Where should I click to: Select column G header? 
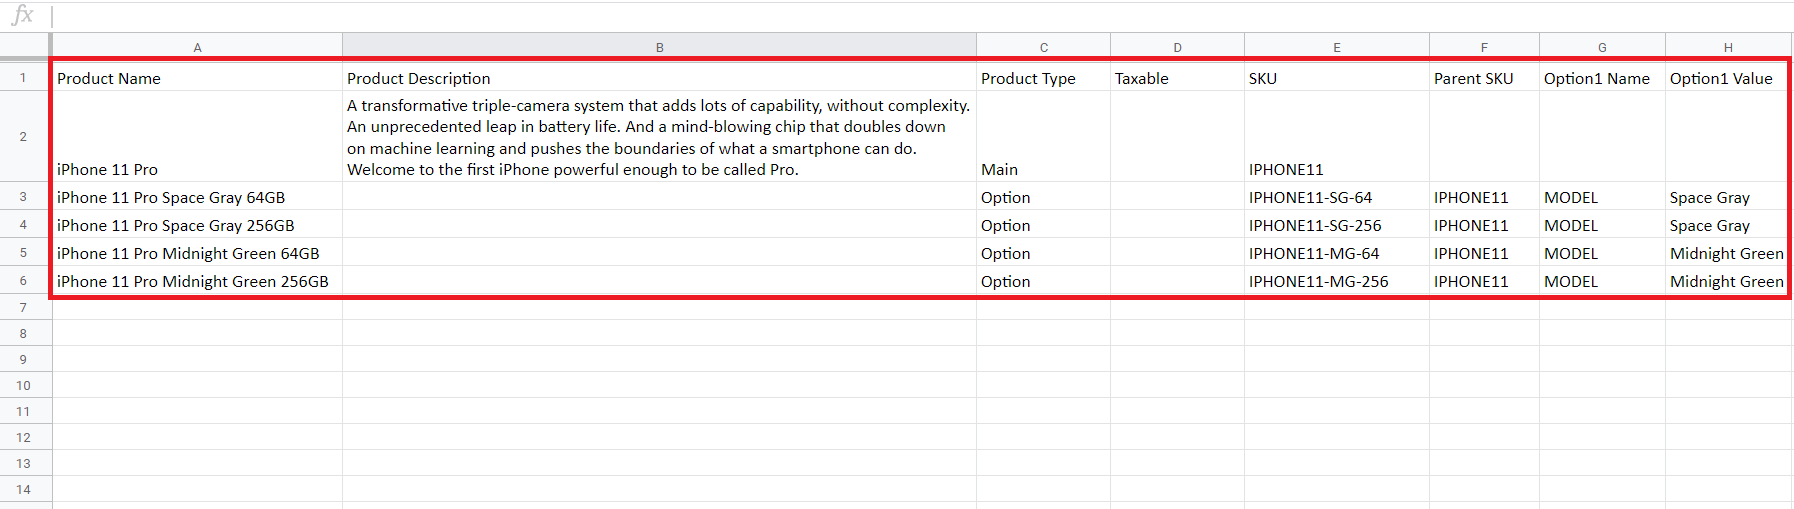point(1602,47)
